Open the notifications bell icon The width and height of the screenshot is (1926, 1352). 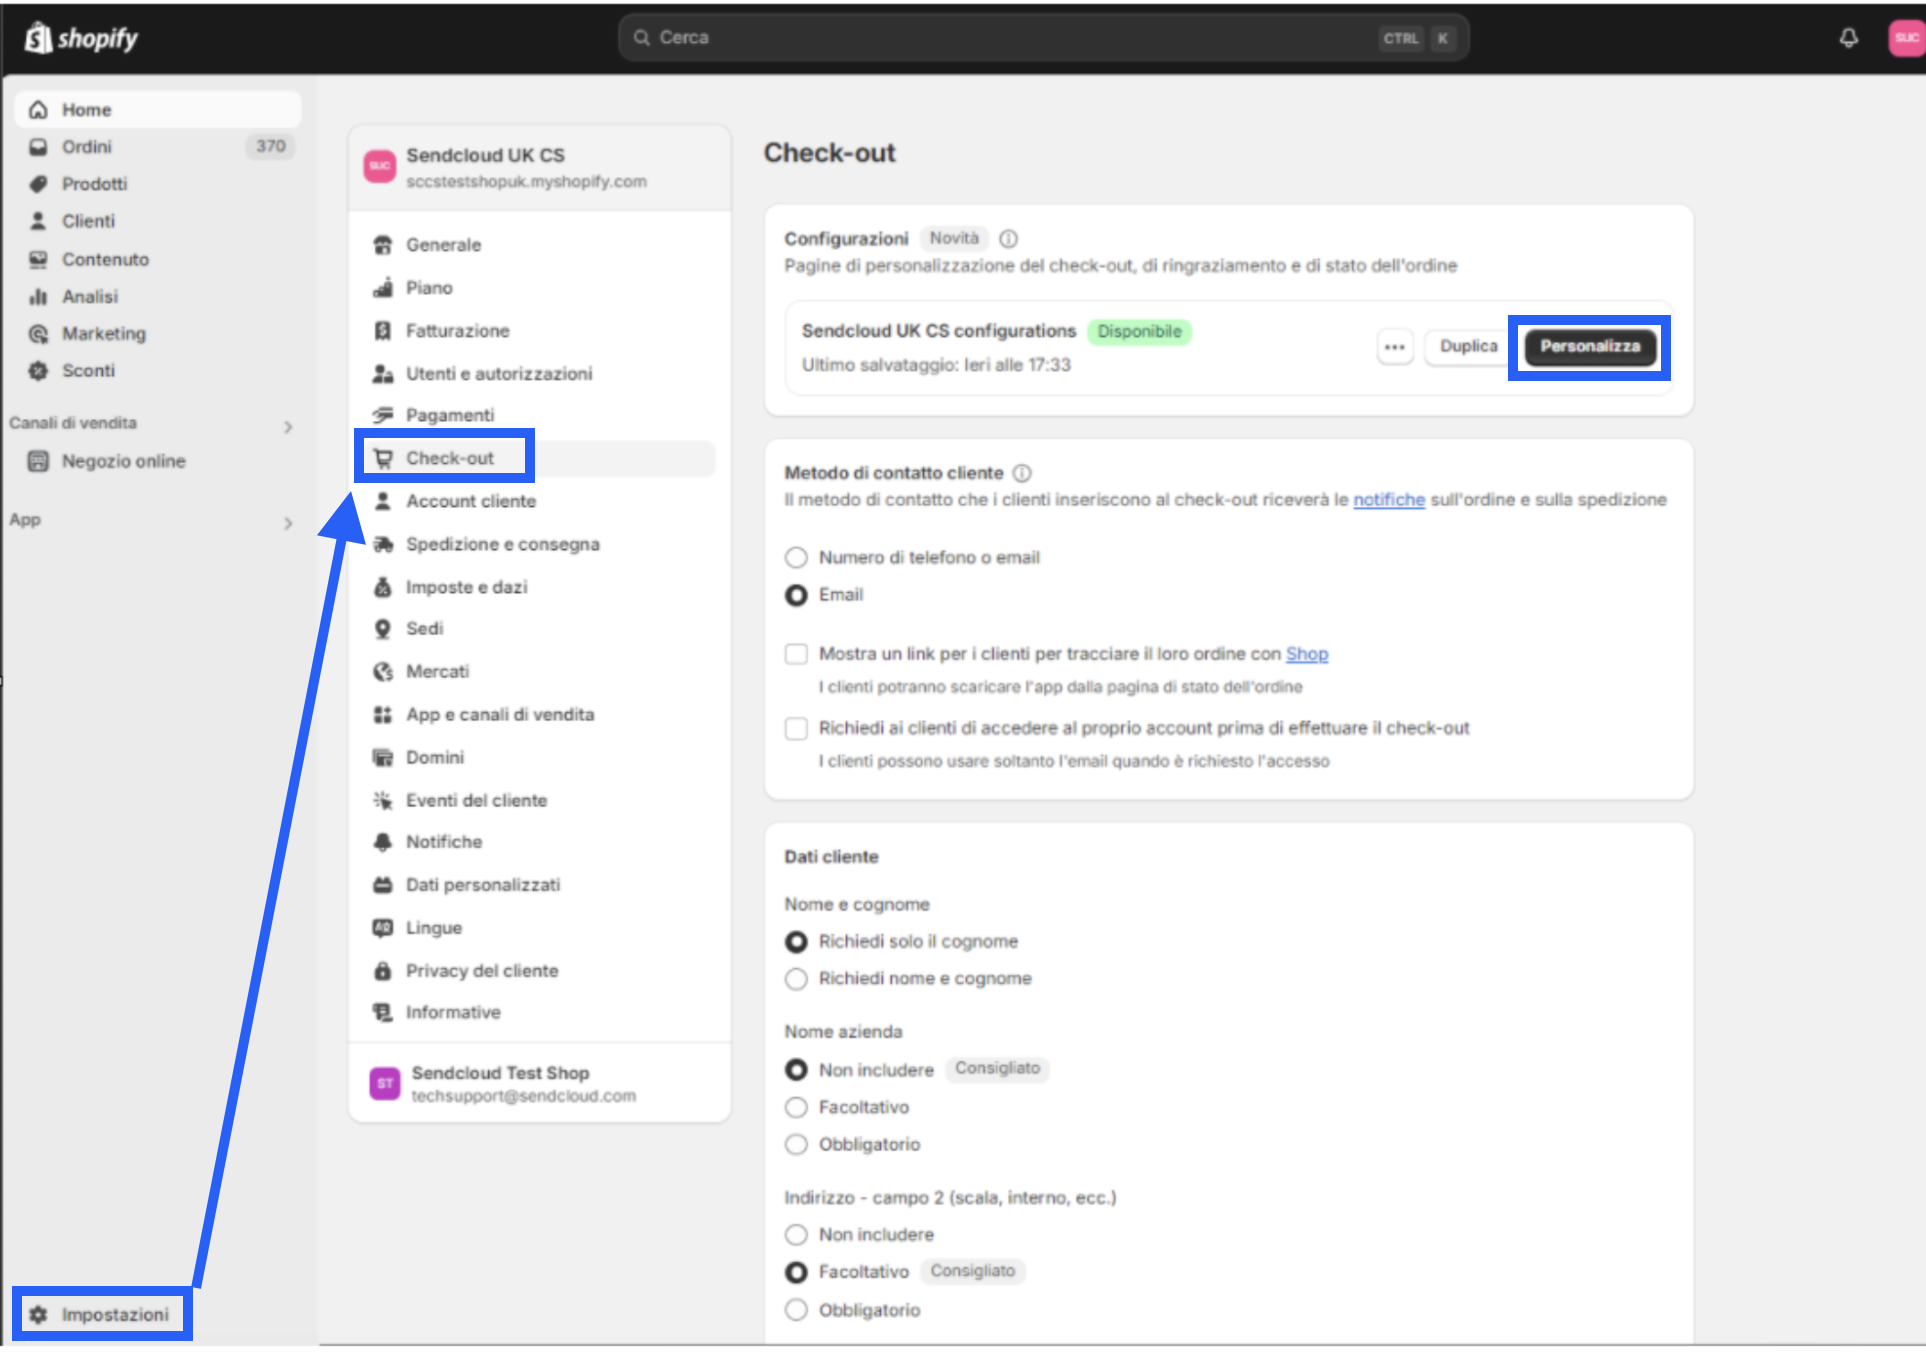(1848, 38)
